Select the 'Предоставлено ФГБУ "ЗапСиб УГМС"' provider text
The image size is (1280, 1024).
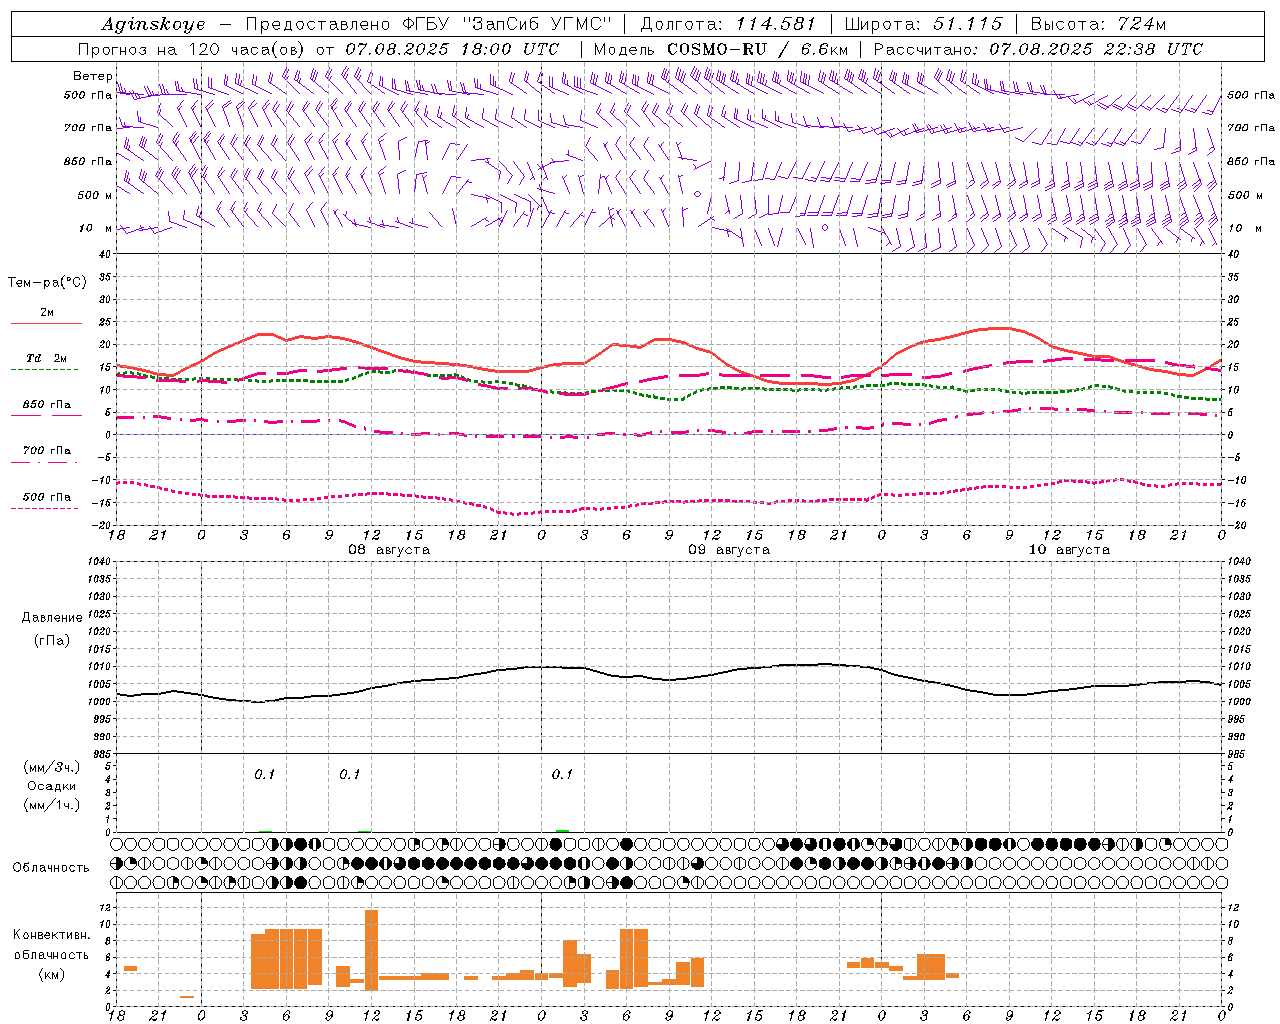(427, 24)
